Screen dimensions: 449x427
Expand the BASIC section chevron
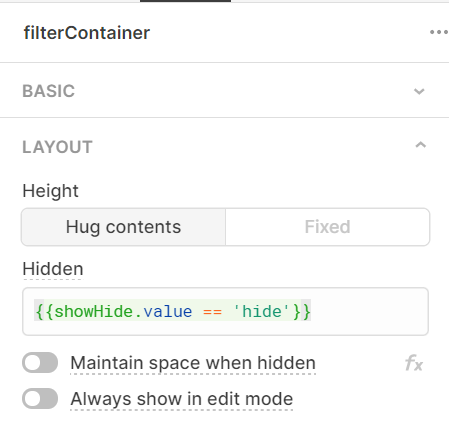point(419,91)
